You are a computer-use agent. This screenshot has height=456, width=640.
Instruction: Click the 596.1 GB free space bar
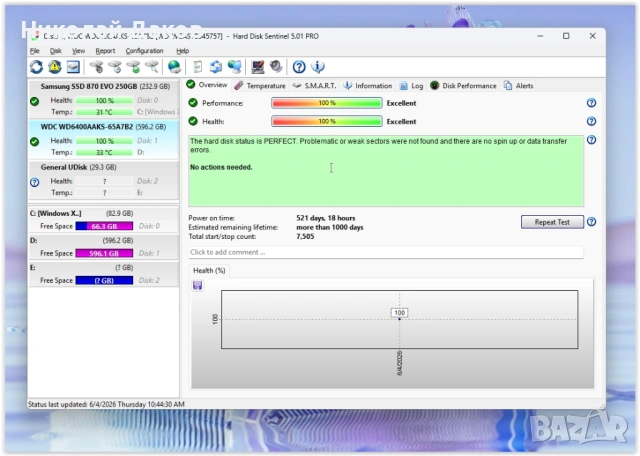click(104, 254)
